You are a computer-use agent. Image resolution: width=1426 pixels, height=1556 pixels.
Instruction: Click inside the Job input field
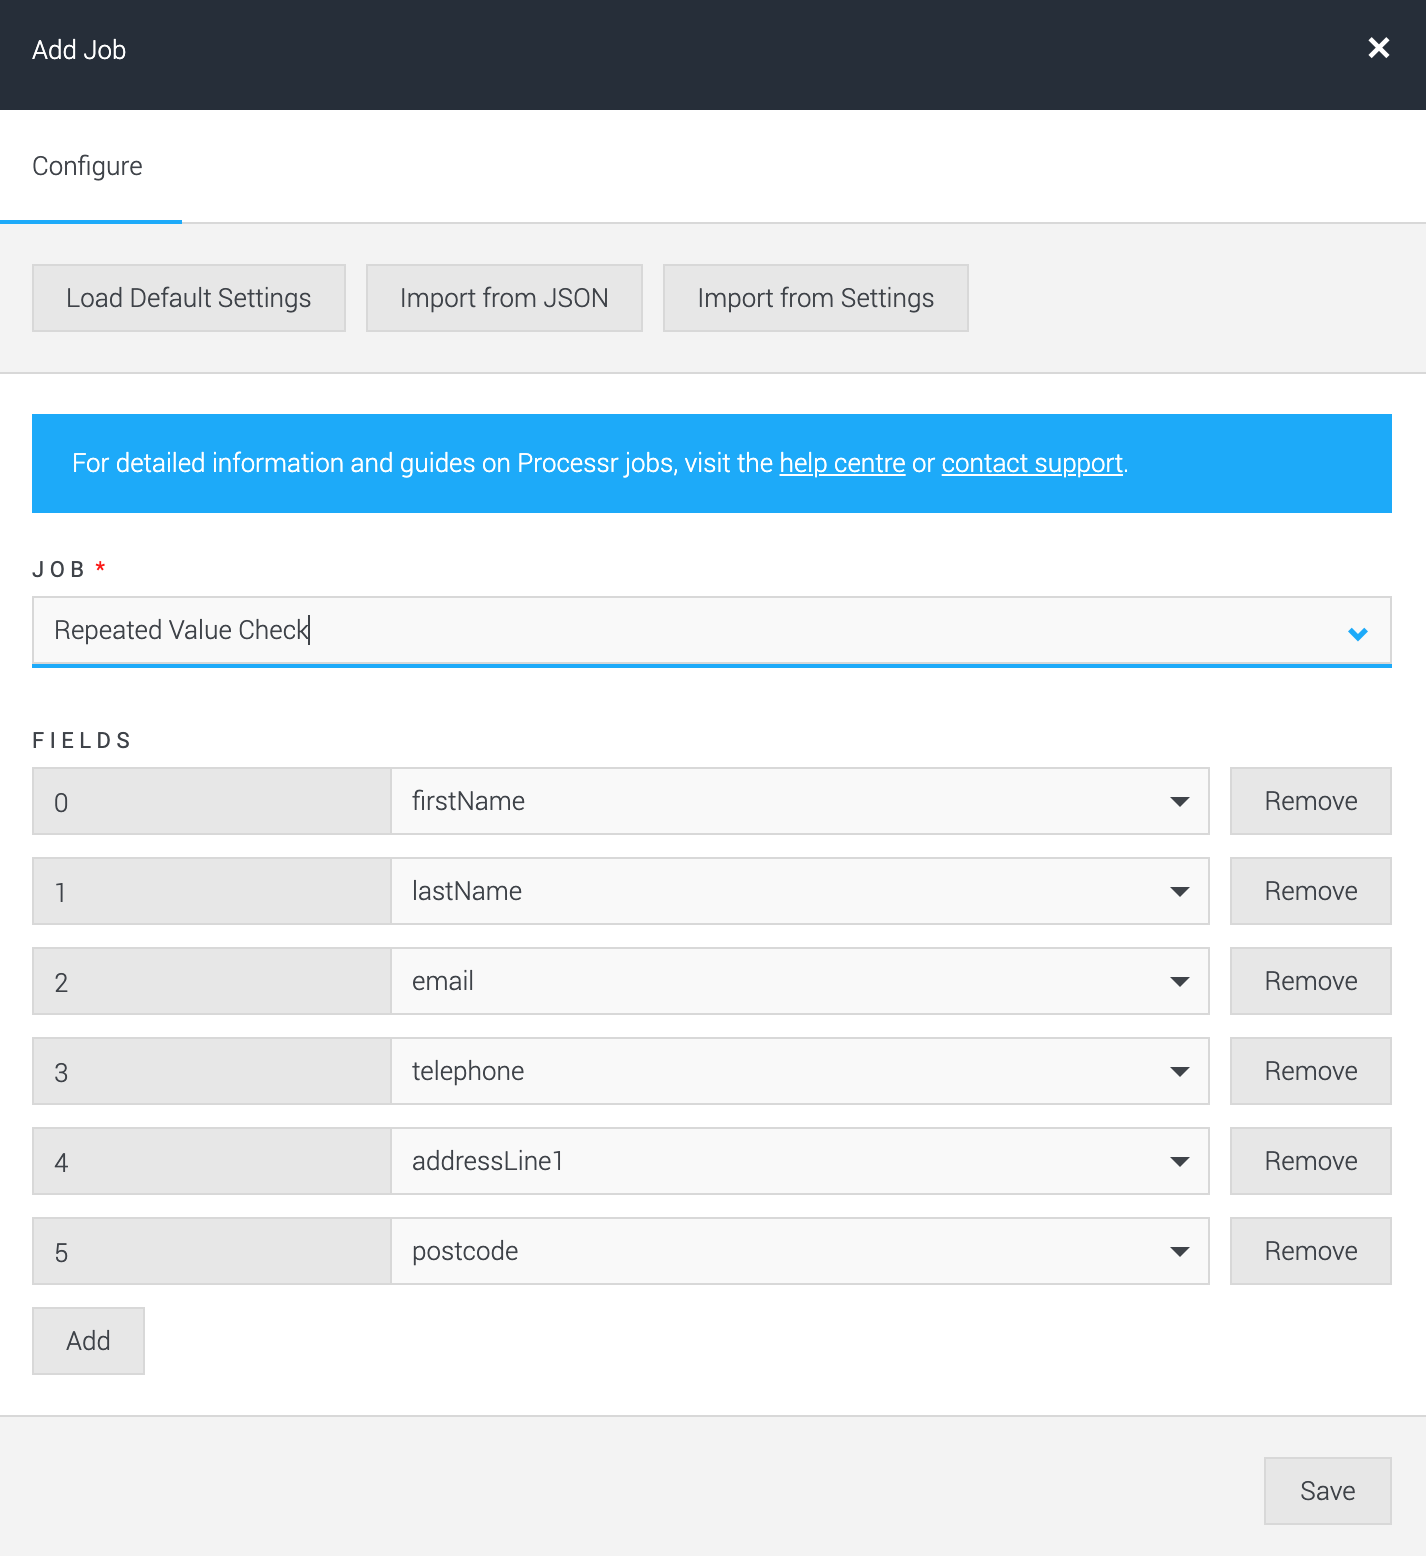coord(600,631)
